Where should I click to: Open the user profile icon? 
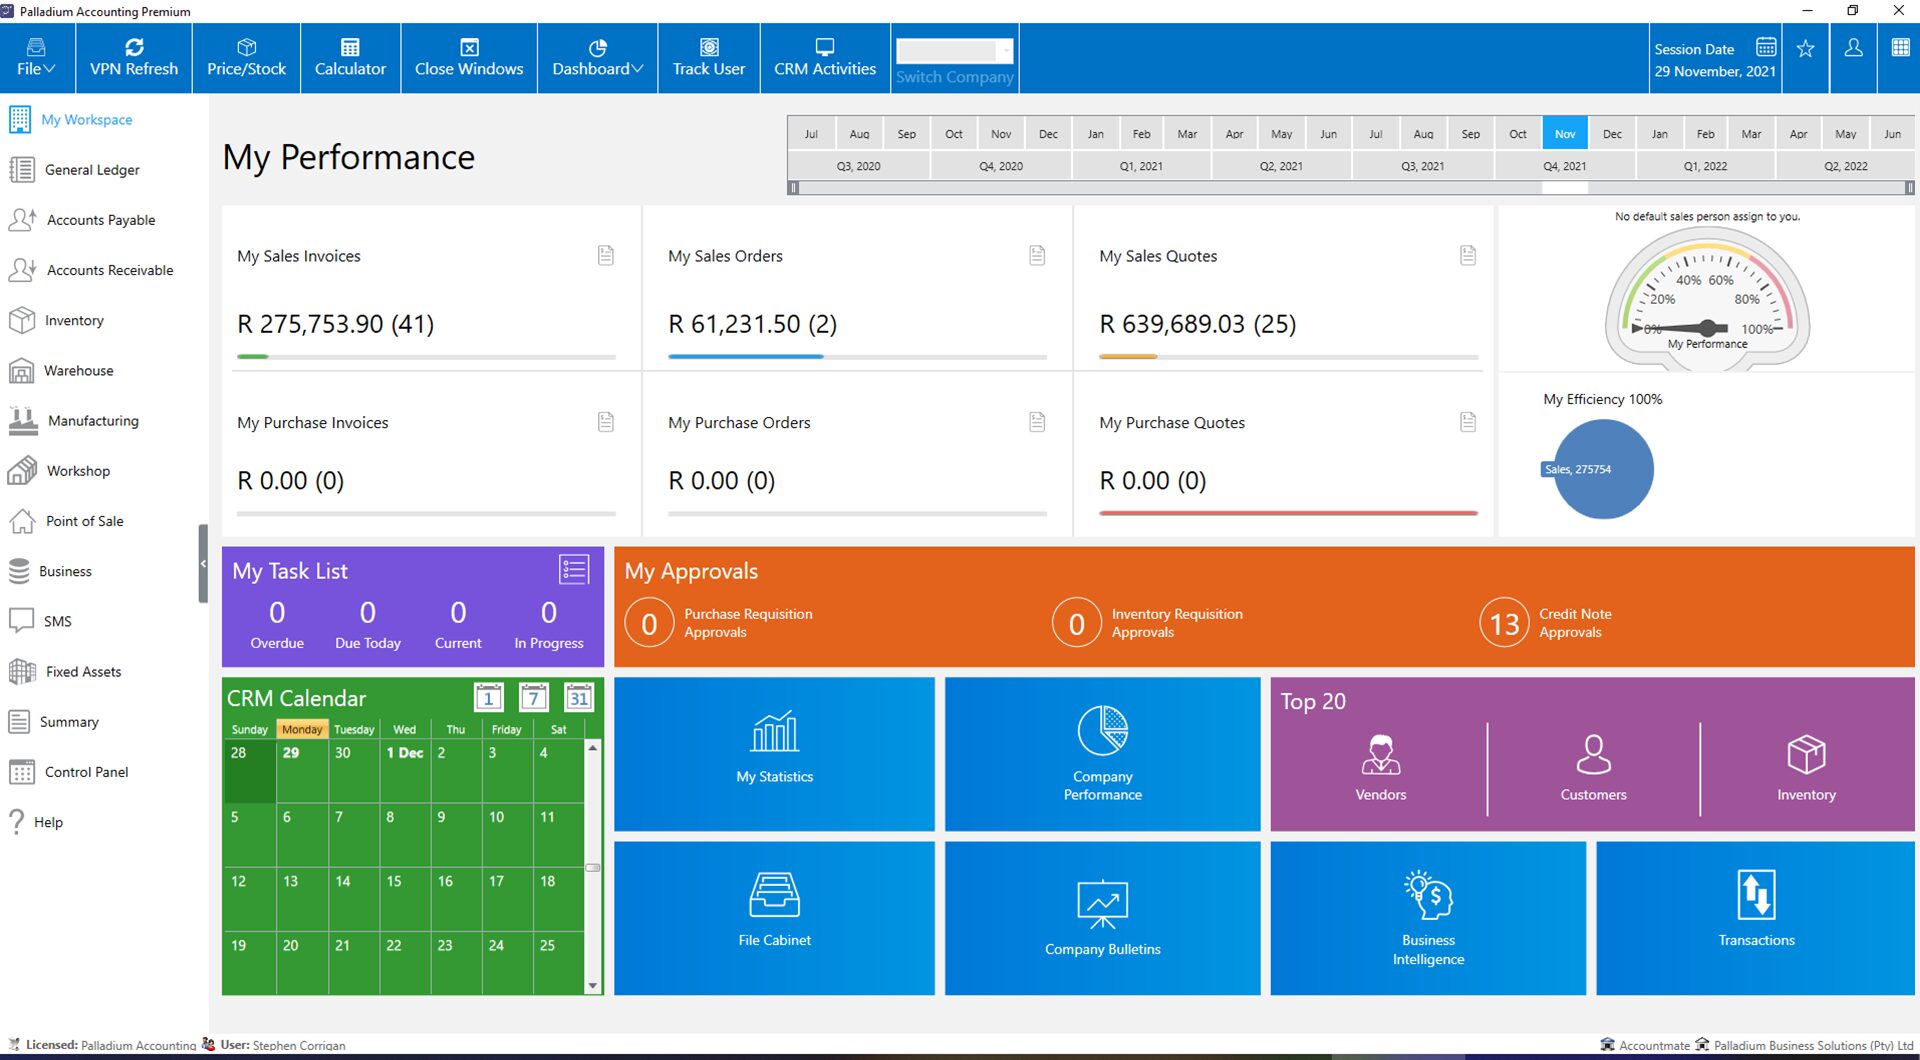click(1853, 48)
